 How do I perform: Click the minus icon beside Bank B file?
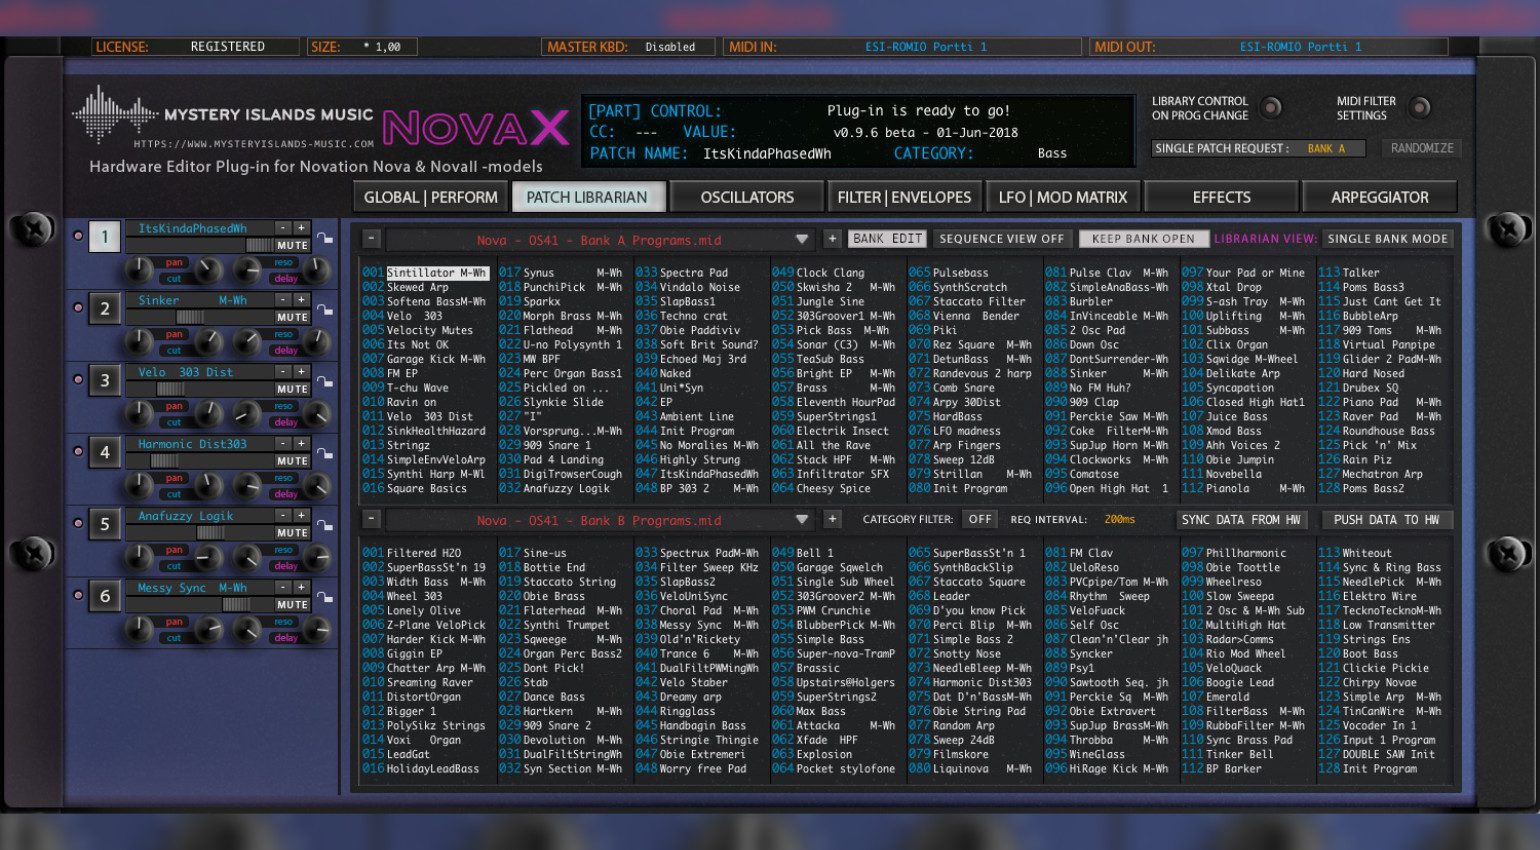coord(371,519)
